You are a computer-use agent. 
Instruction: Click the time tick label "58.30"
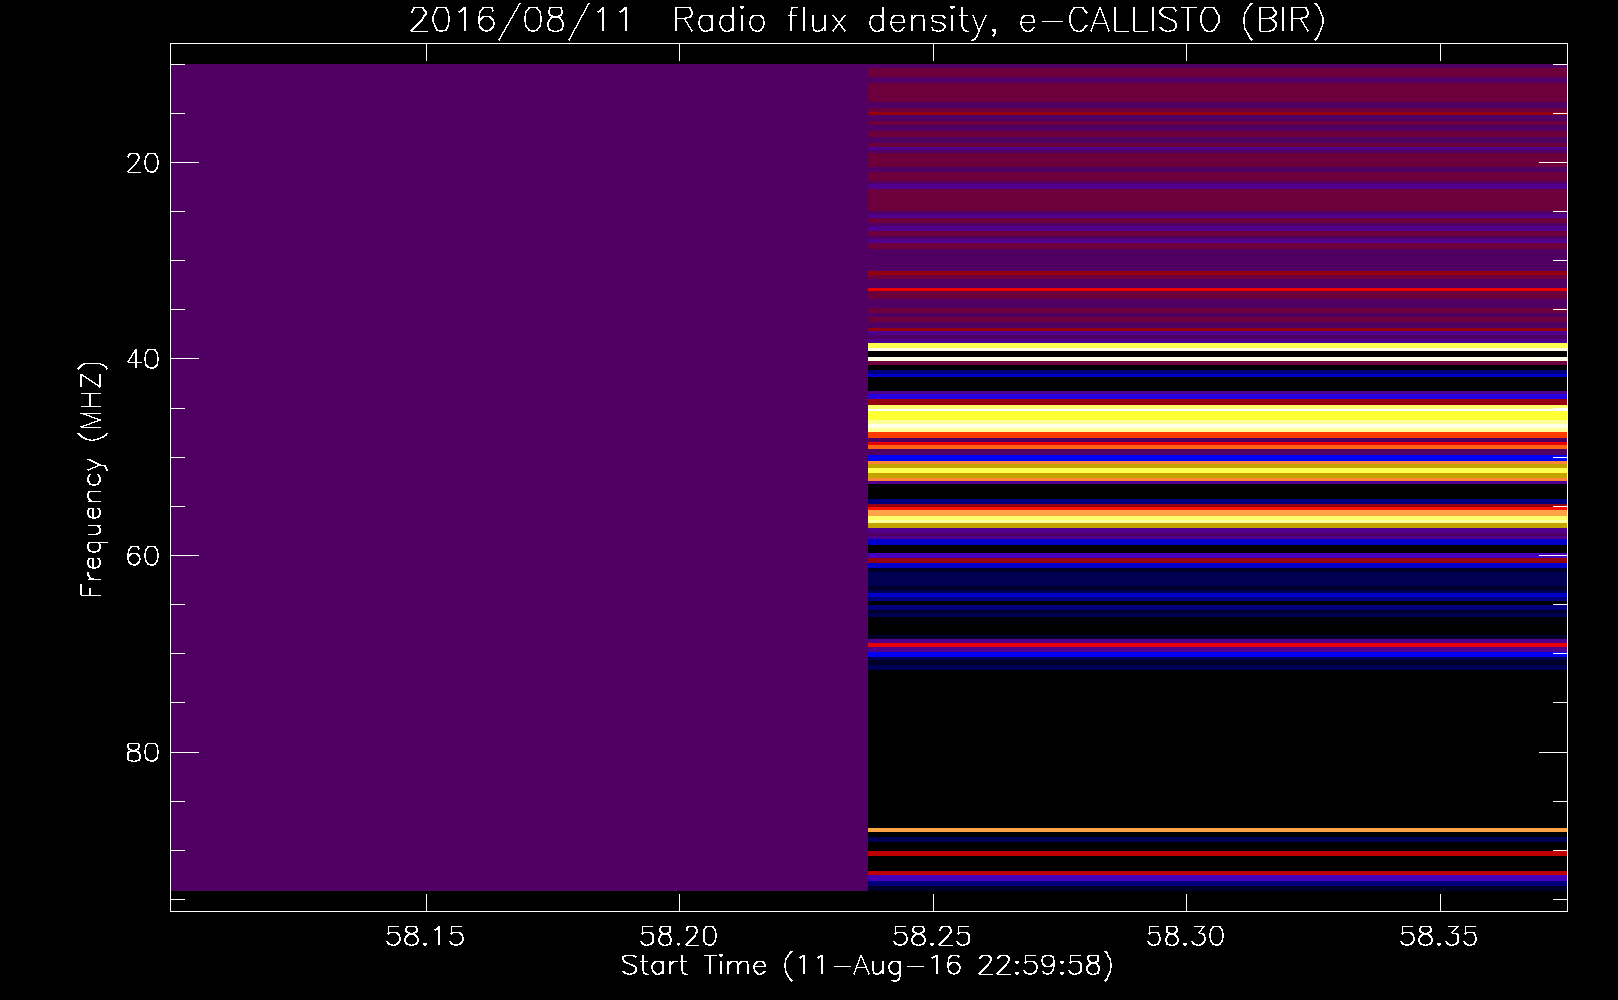pyautogui.click(x=1186, y=937)
